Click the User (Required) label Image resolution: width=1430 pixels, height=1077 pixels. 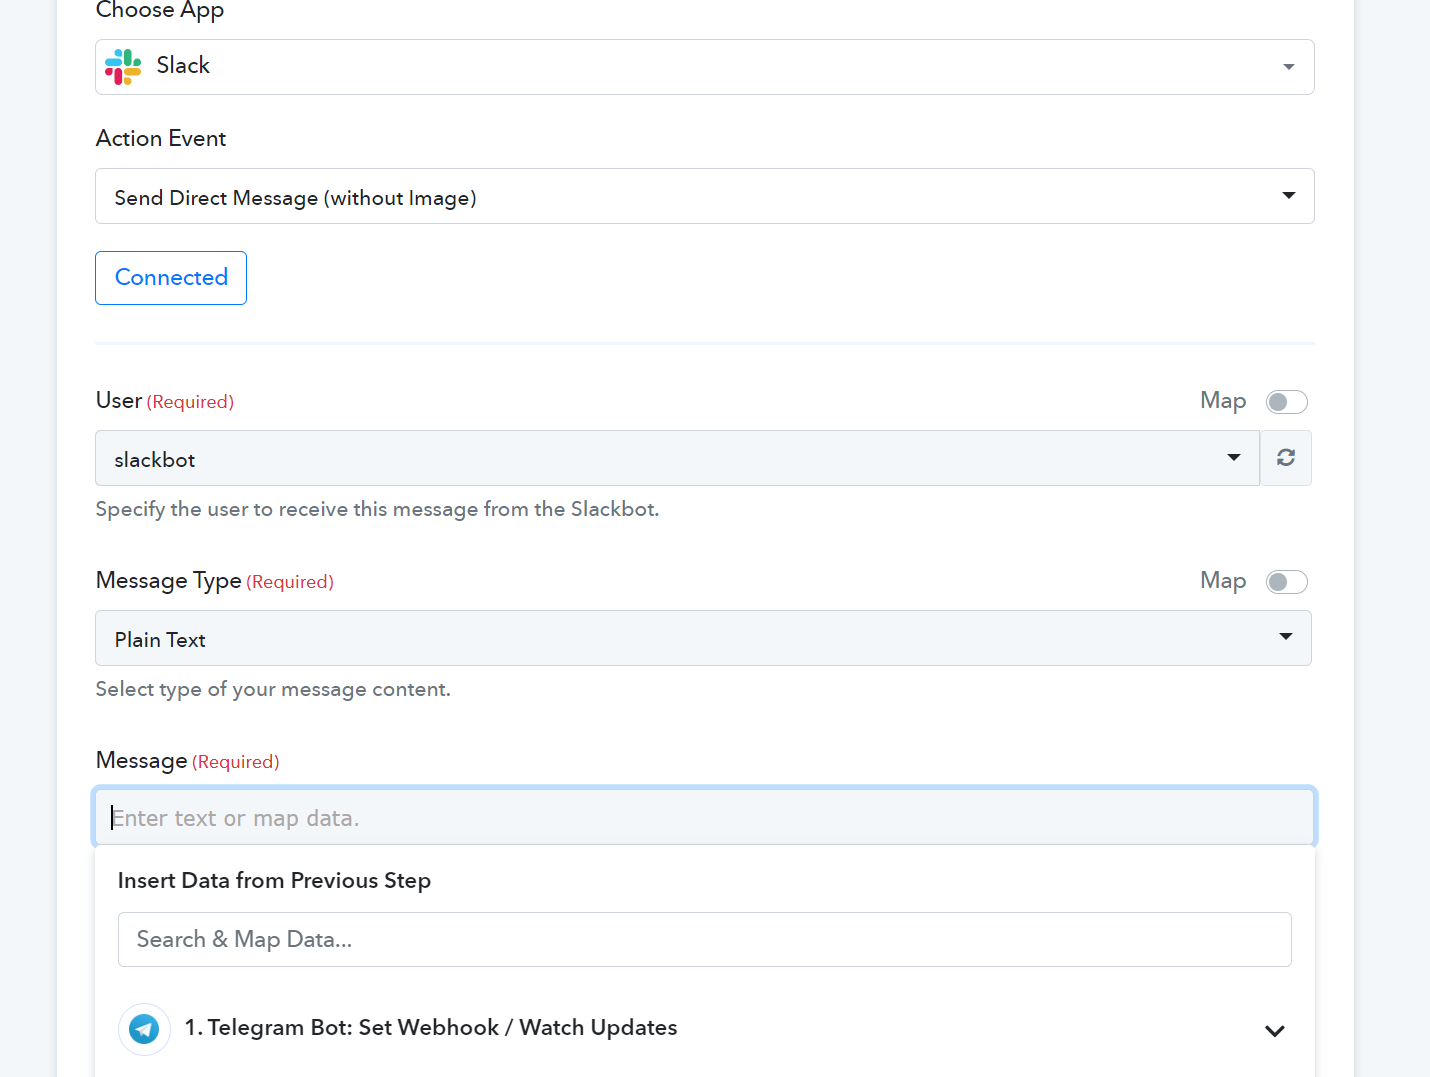click(165, 401)
